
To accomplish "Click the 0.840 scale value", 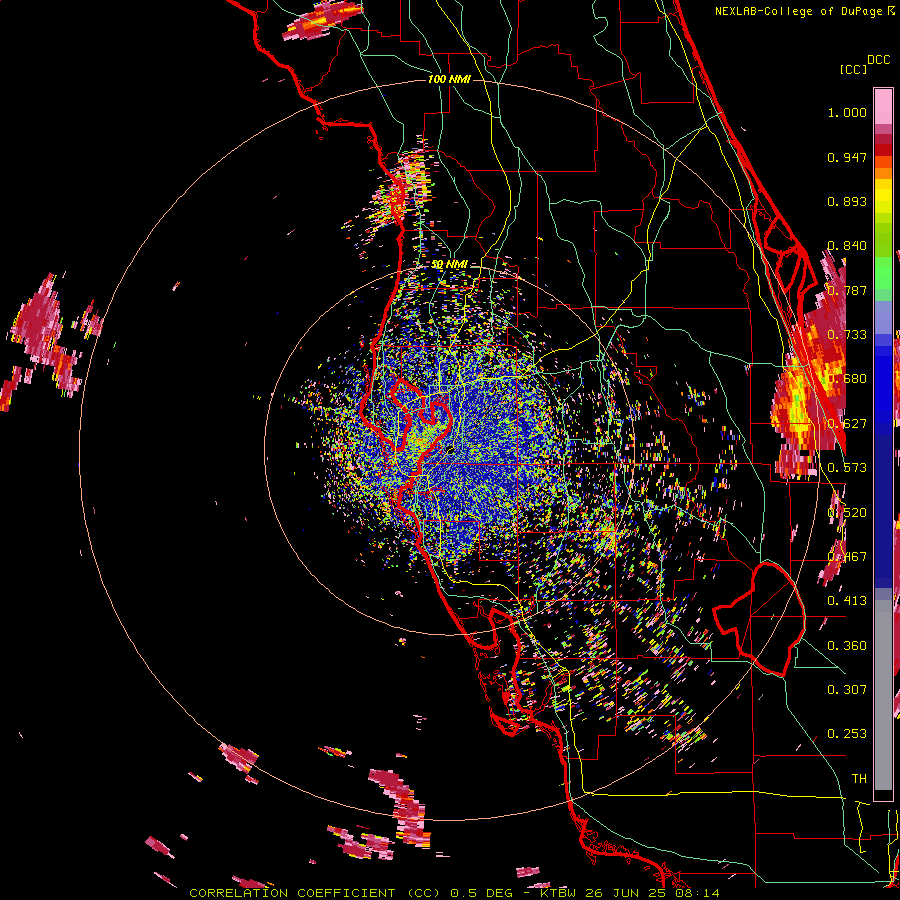I will point(847,246).
